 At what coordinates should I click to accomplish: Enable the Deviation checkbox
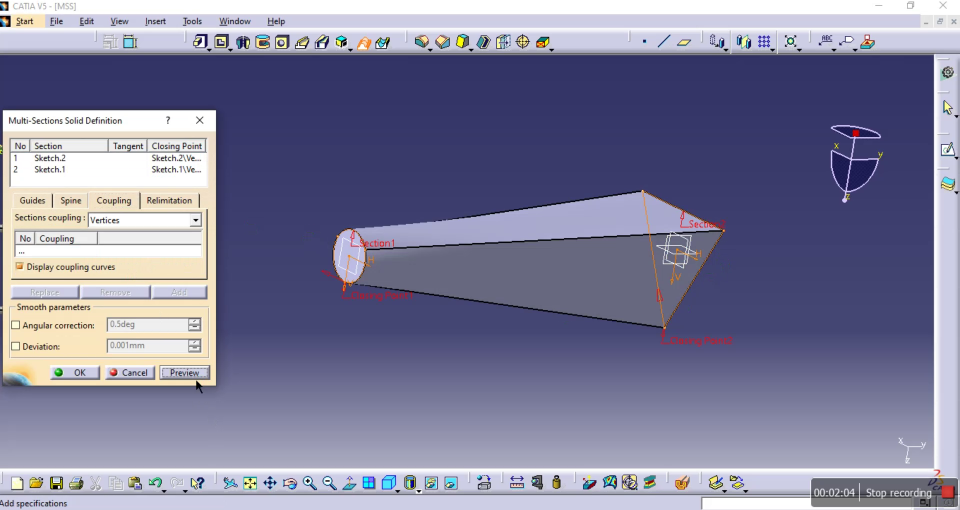pyautogui.click(x=16, y=346)
